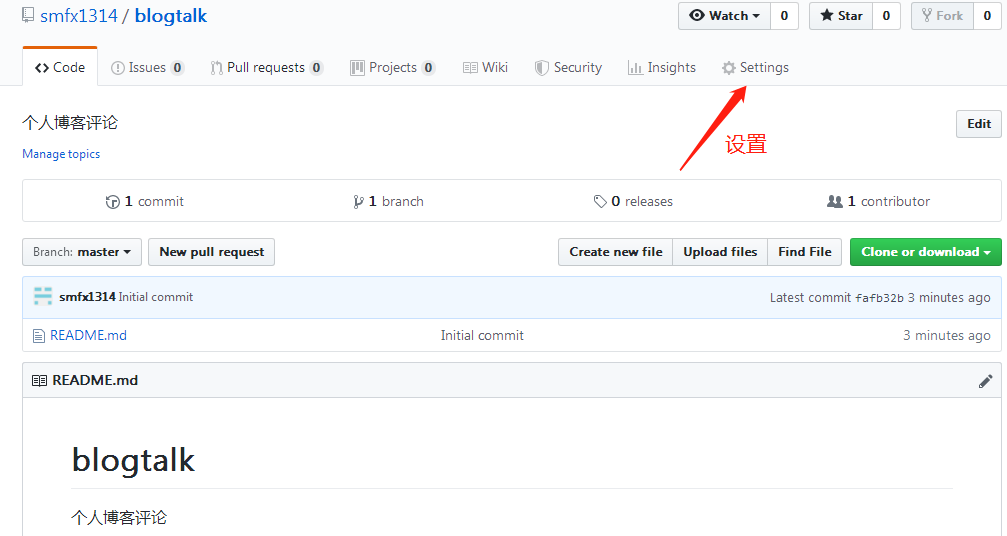Click the Manage topics link
1007x536 pixels.
point(61,154)
